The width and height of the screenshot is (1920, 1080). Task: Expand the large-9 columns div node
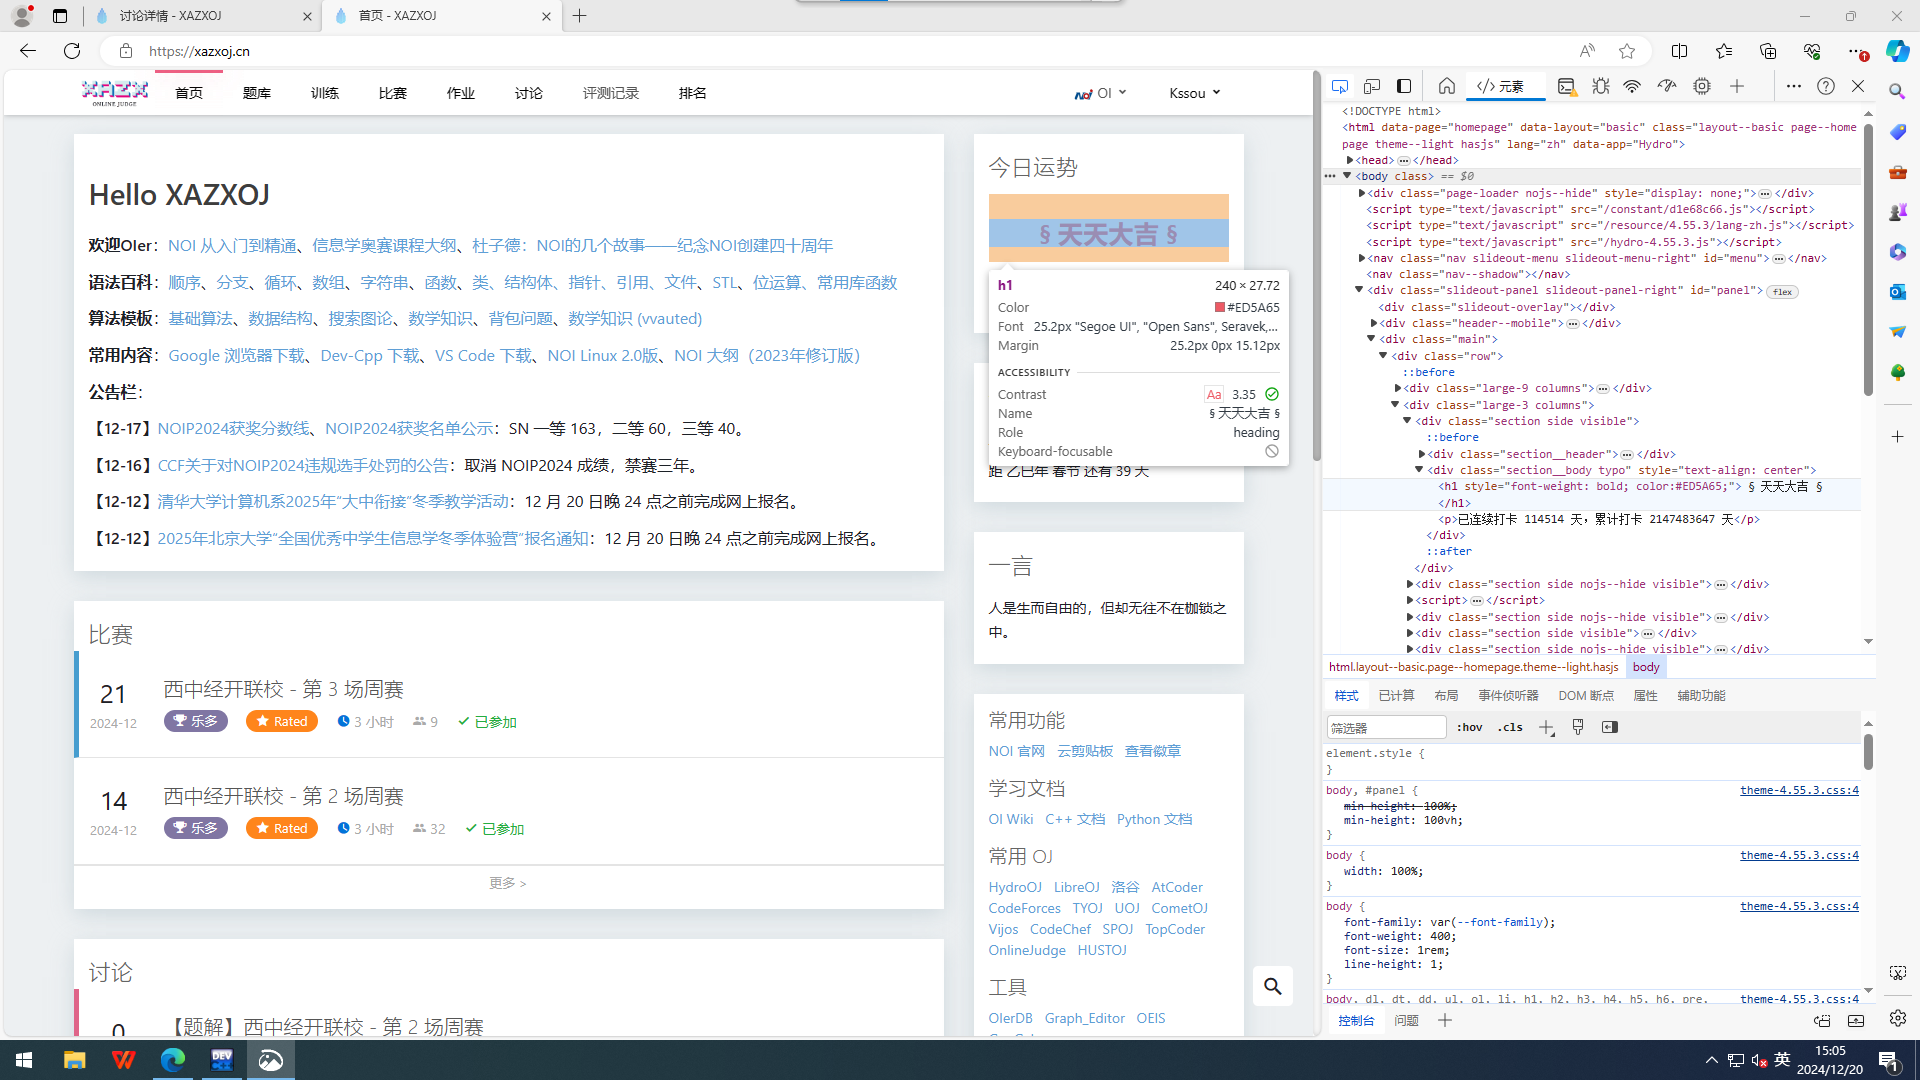tap(1398, 388)
